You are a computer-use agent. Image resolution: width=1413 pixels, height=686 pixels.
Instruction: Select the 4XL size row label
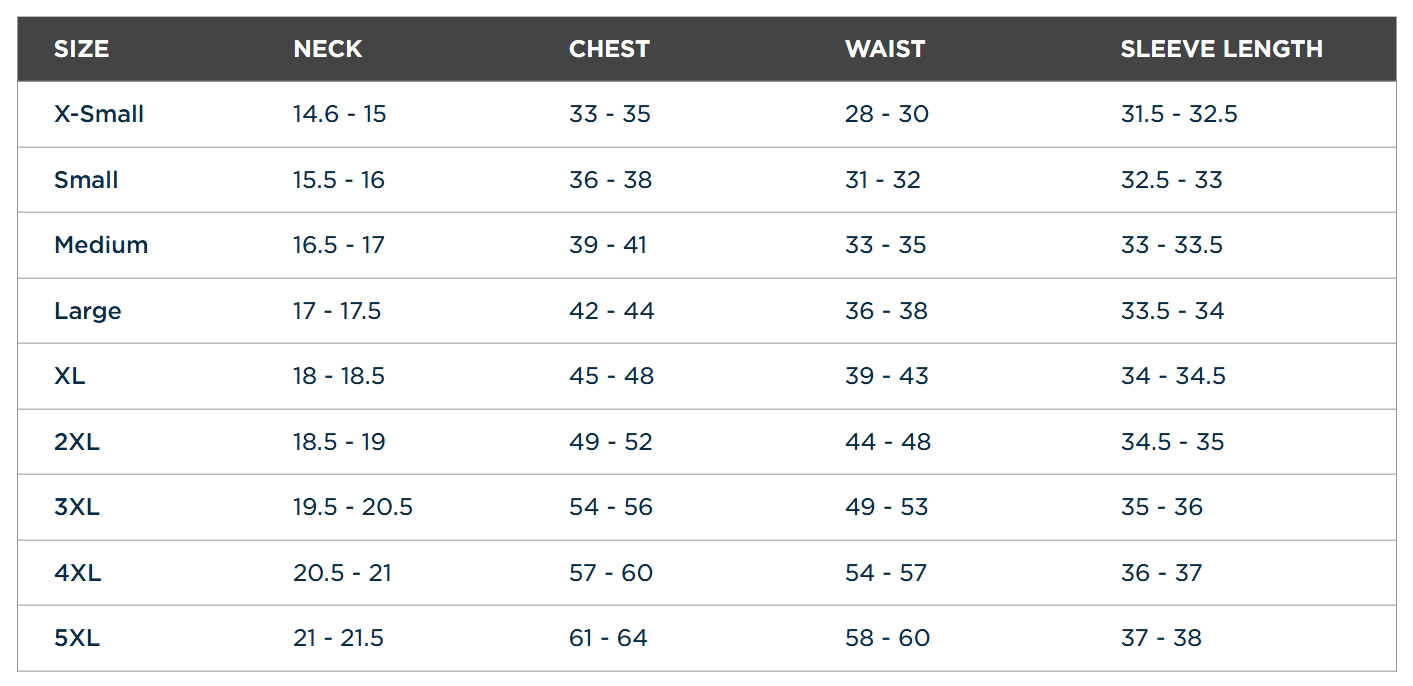(77, 573)
